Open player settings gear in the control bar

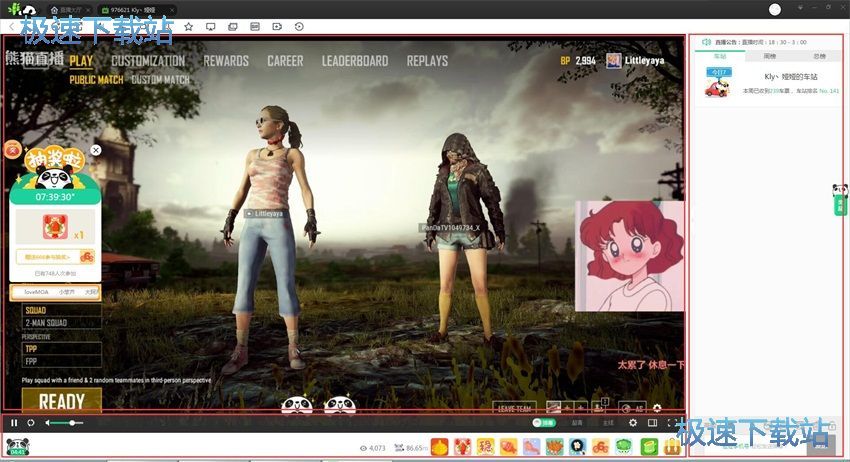point(633,423)
